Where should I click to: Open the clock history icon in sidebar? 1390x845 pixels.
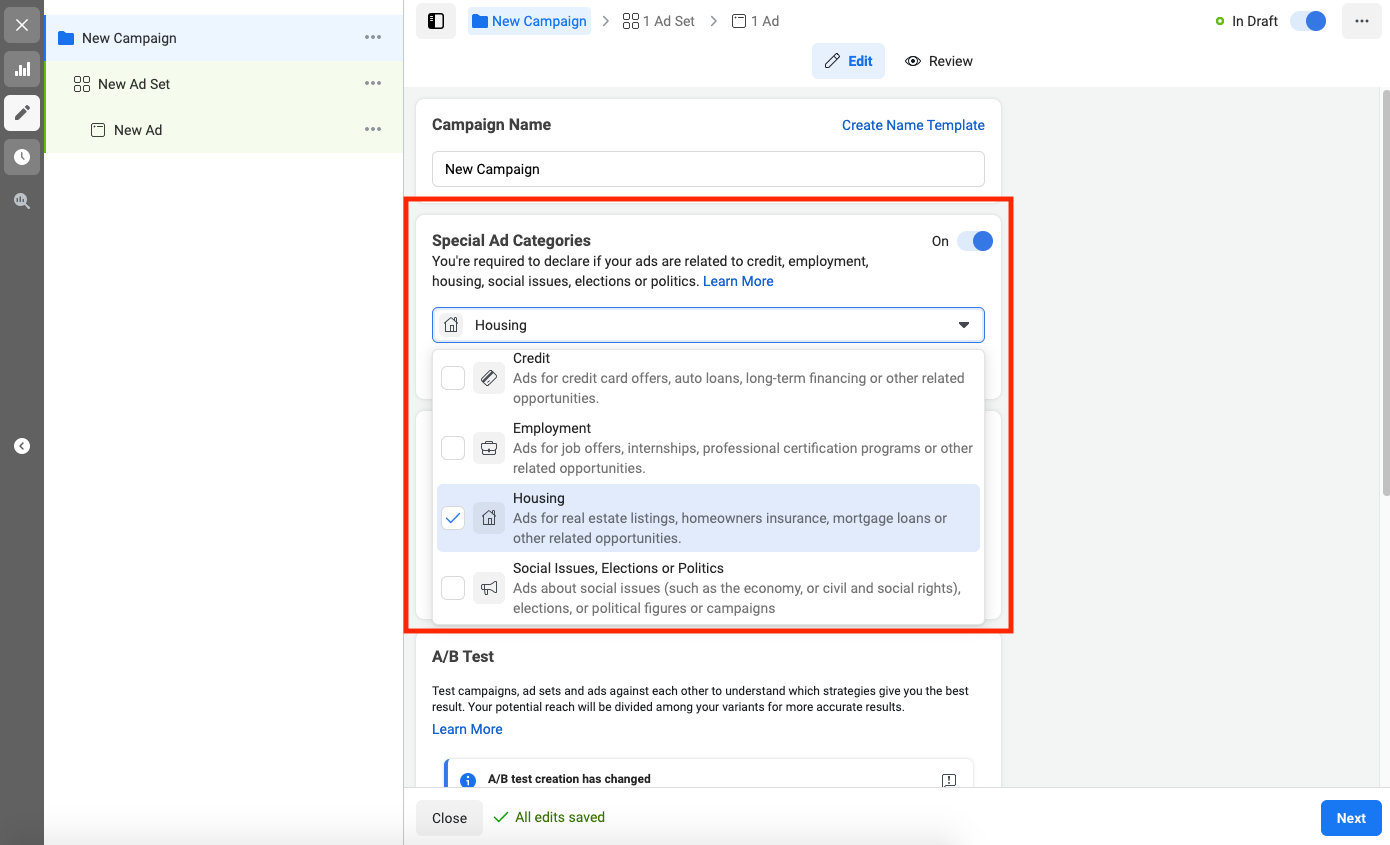pos(22,157)
